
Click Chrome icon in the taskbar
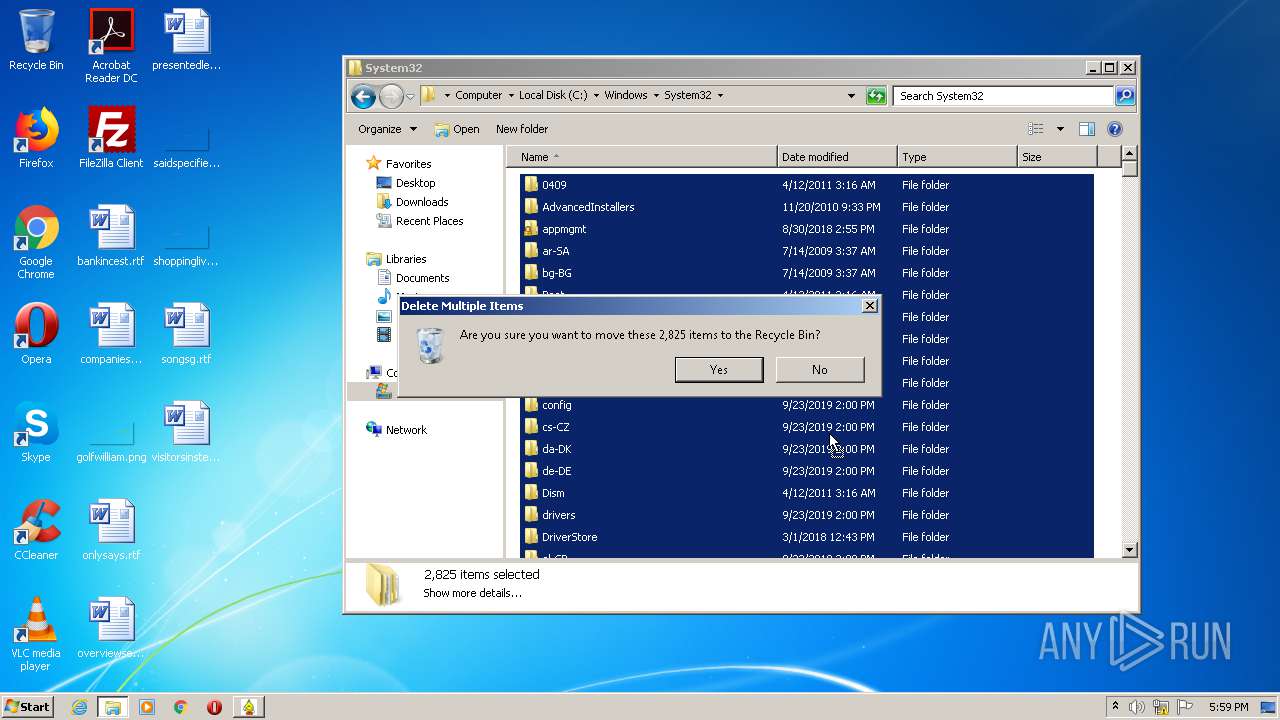pyautogui.click(x=180, y=706)
